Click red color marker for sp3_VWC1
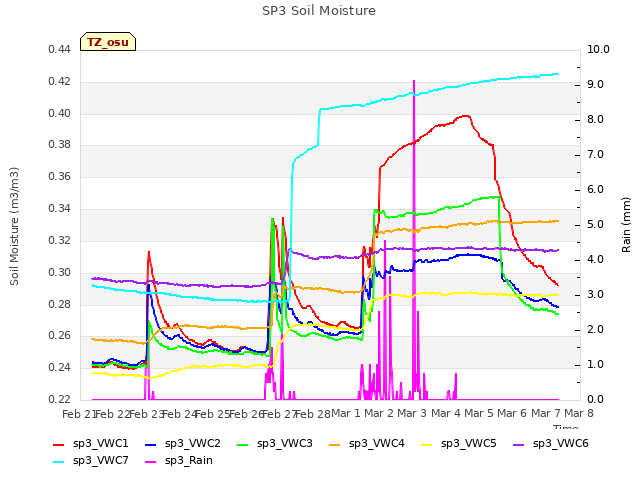 pyautogui.click(x=59, y=444)
